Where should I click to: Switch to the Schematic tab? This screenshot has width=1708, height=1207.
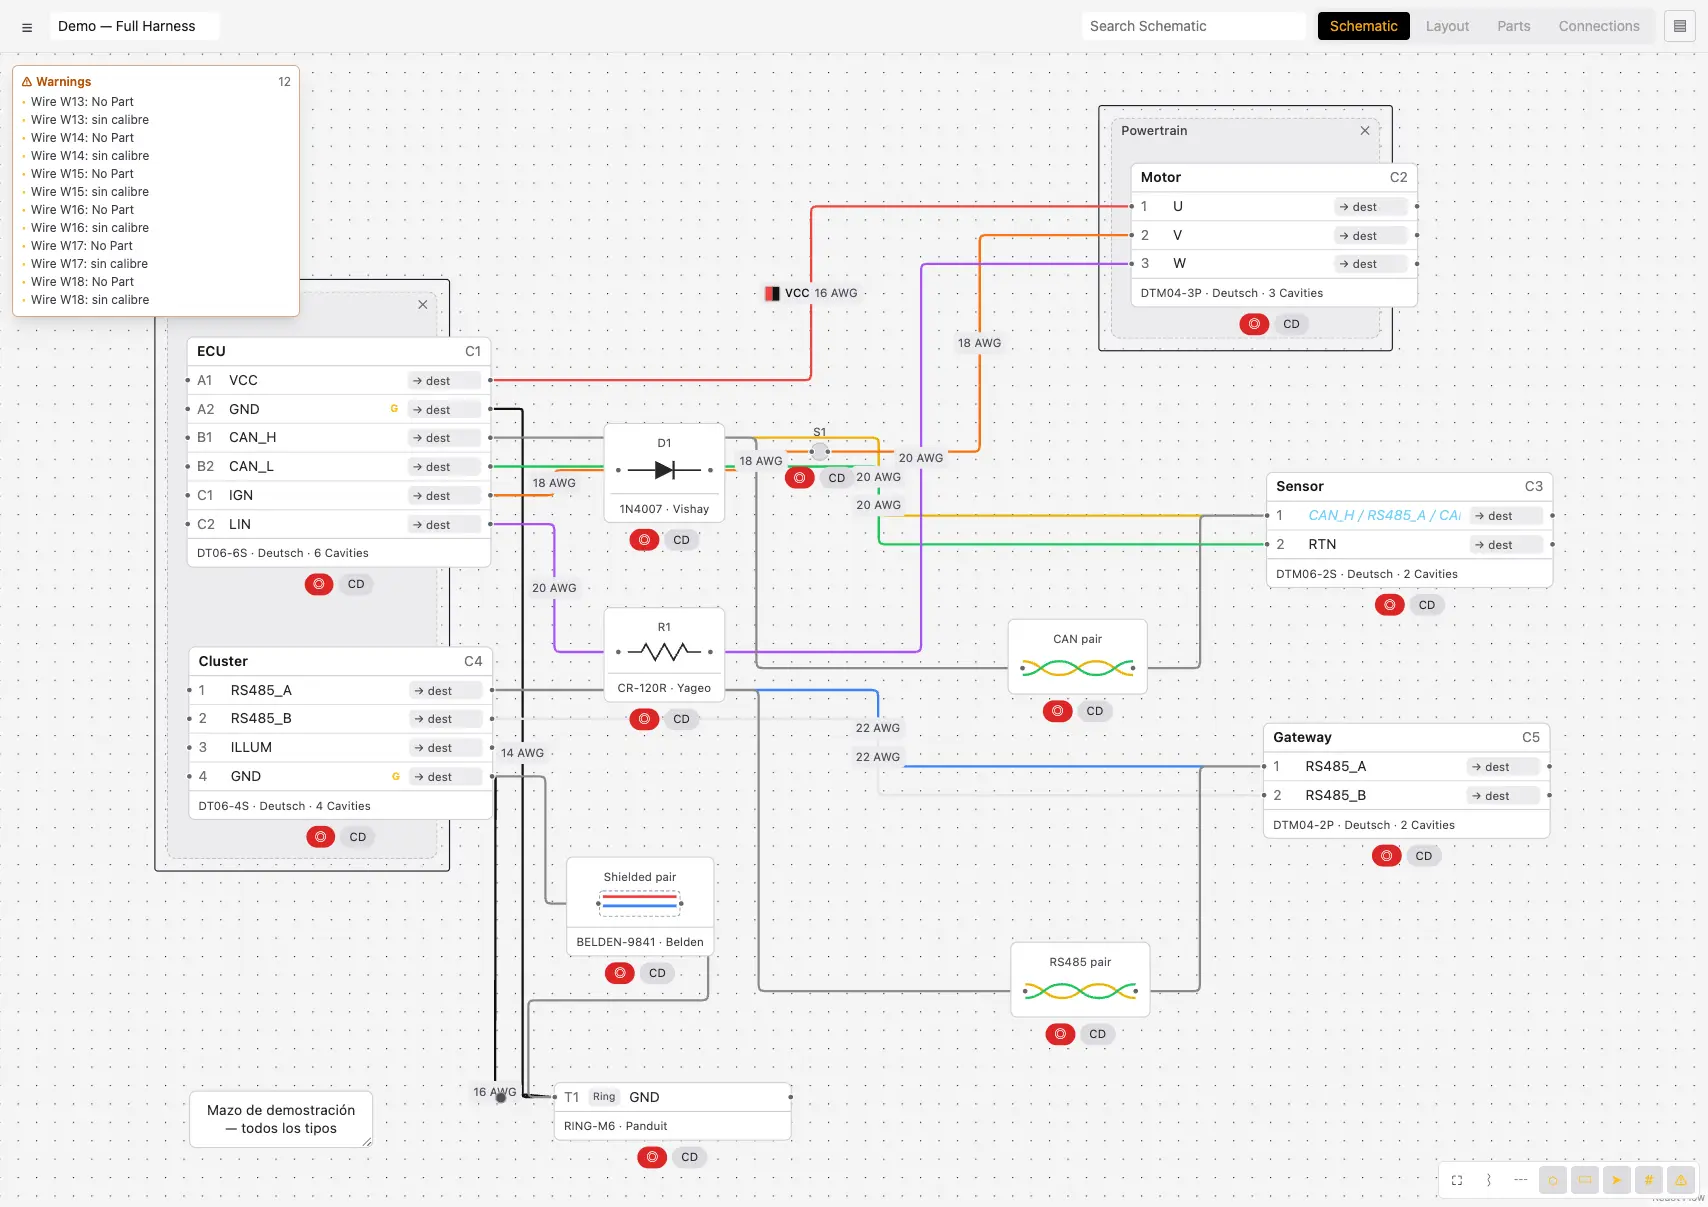pyautogui.click(x=1363, y=26)
